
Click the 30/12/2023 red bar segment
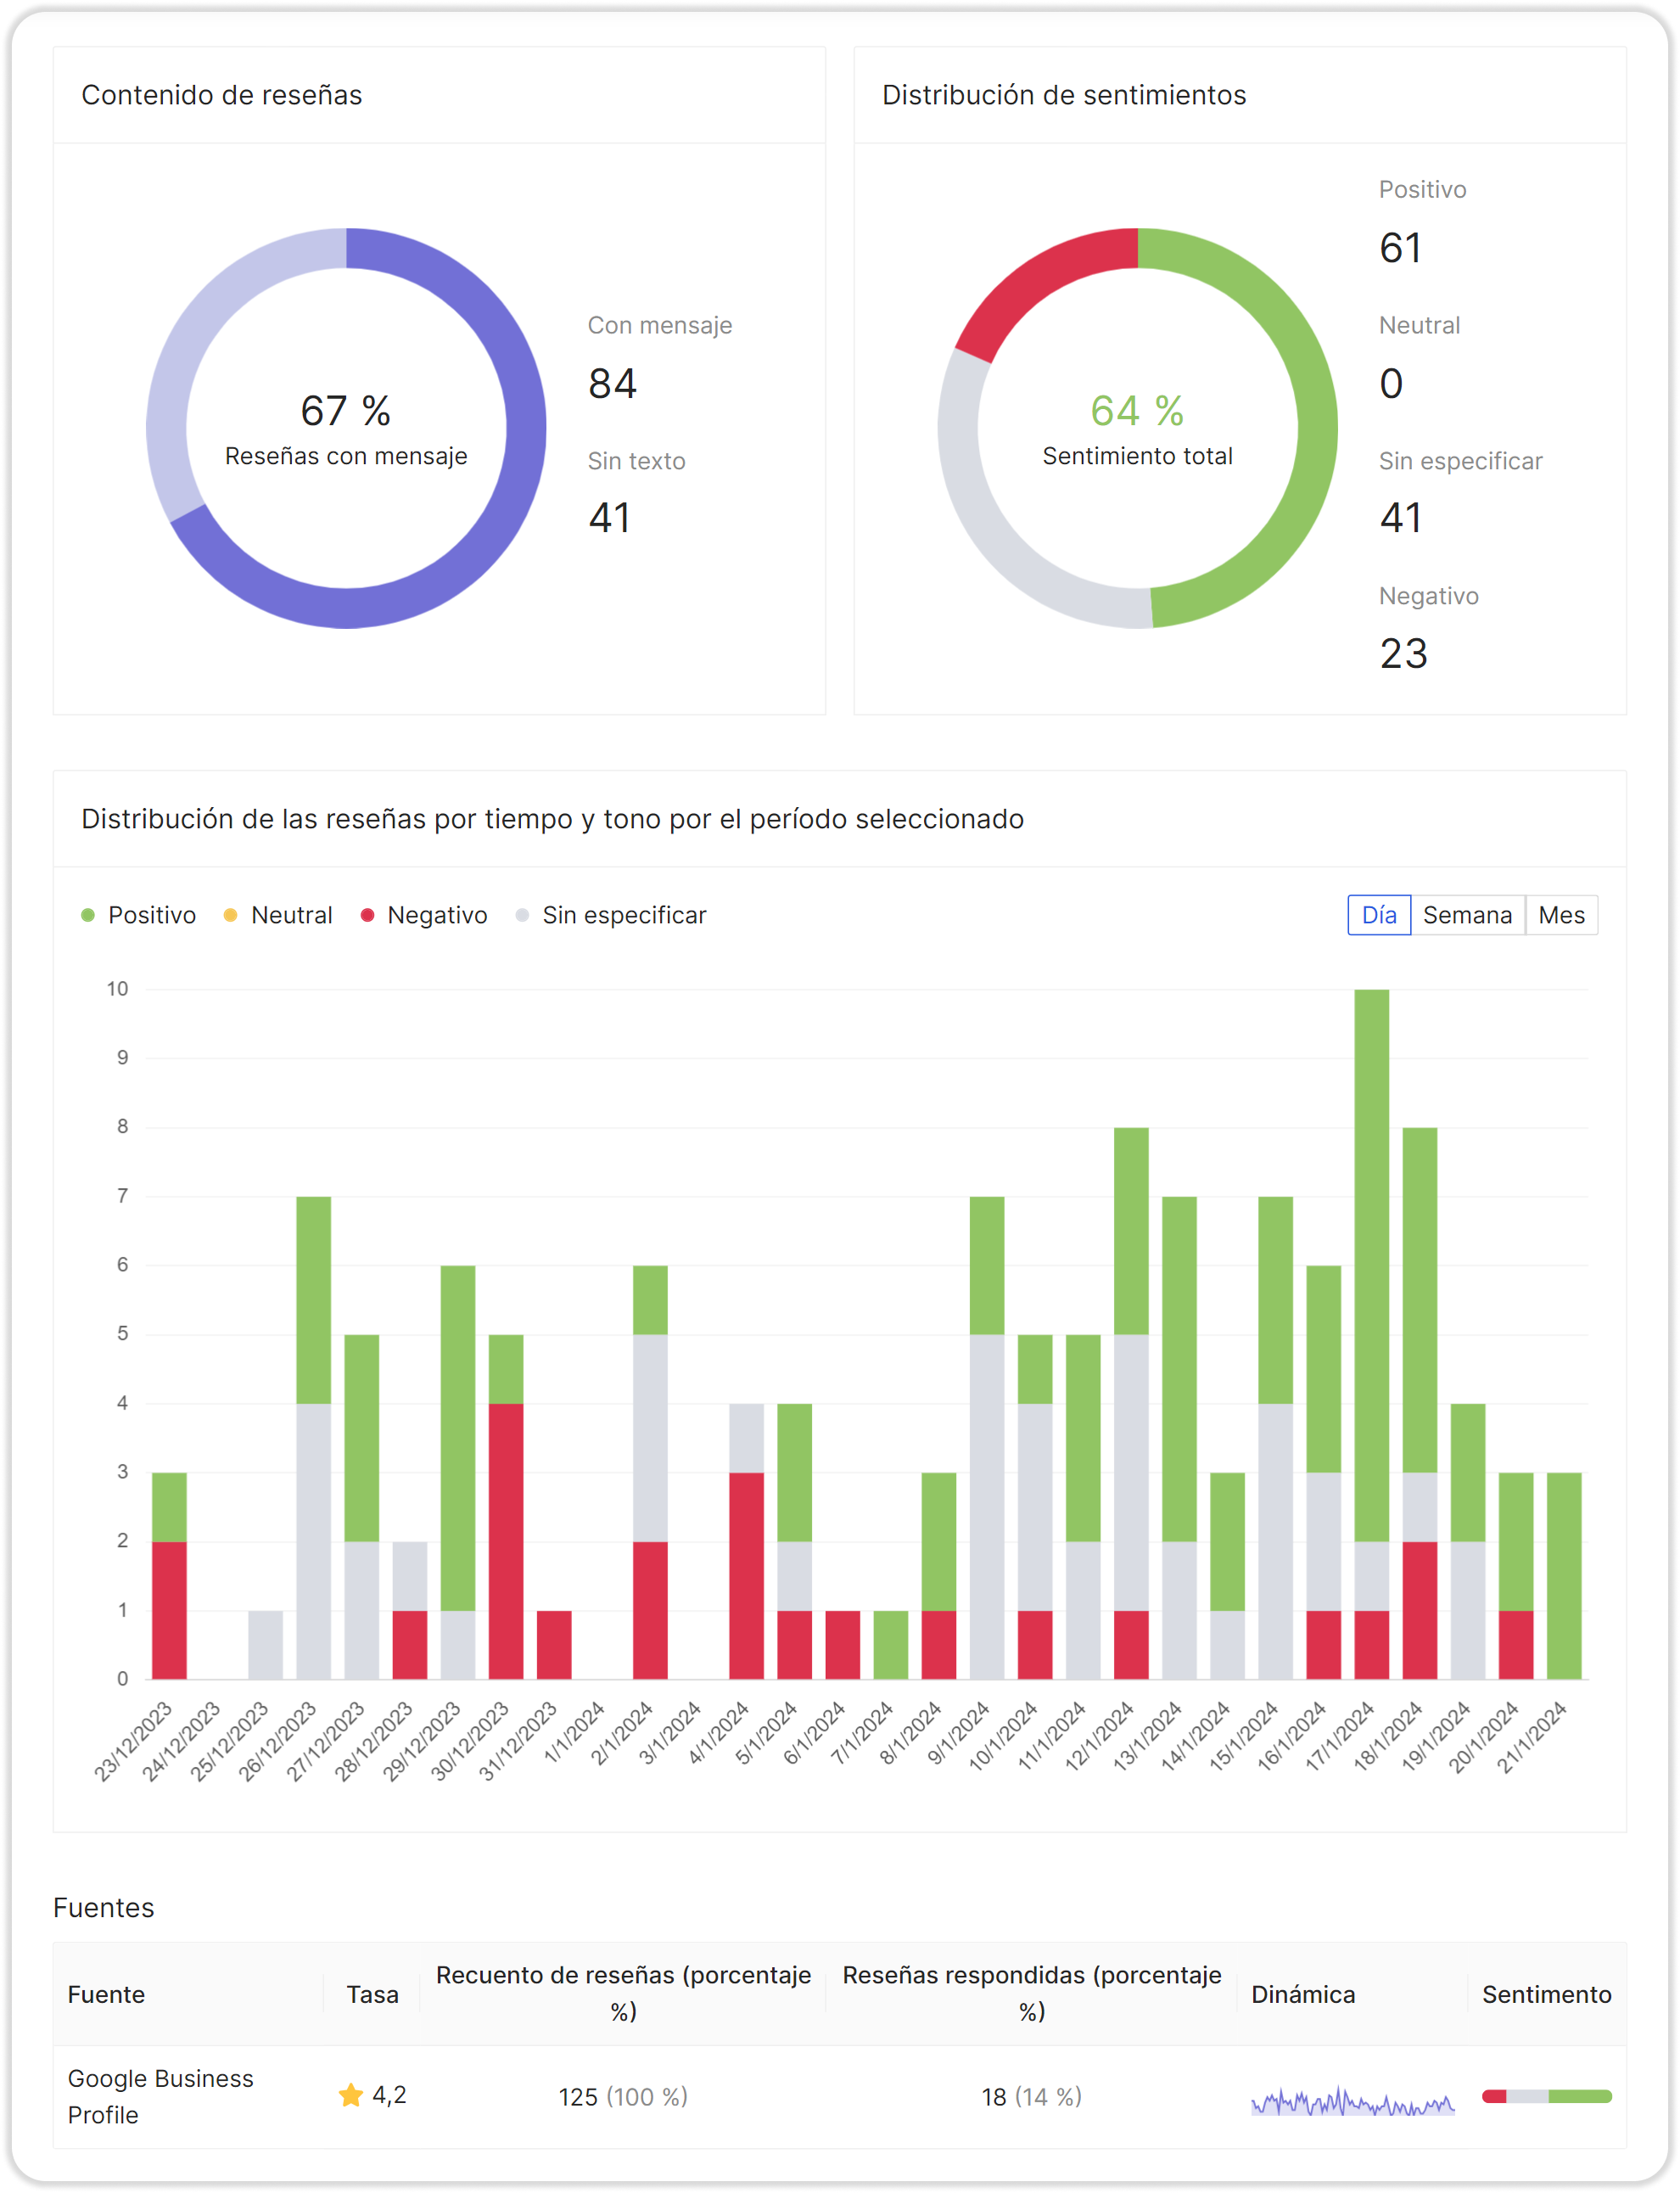coord(505,1540)
